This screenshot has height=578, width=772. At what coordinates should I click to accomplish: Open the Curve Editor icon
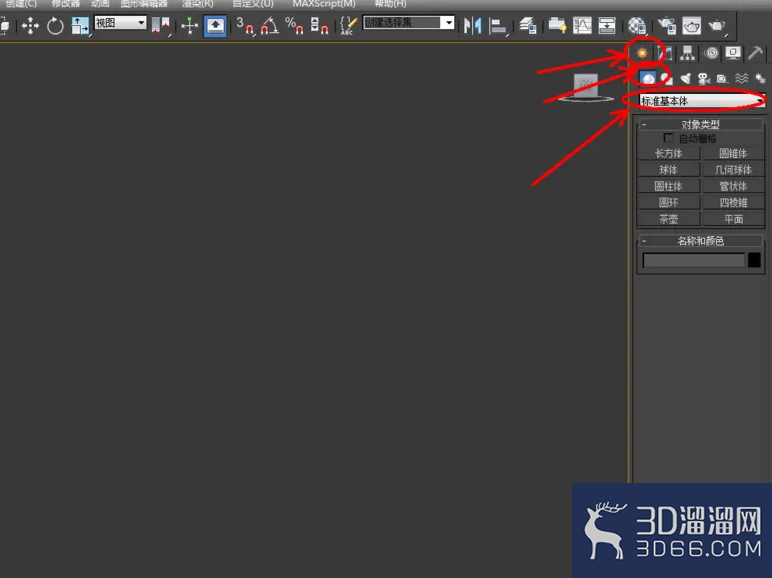click(x=582, y=26)
